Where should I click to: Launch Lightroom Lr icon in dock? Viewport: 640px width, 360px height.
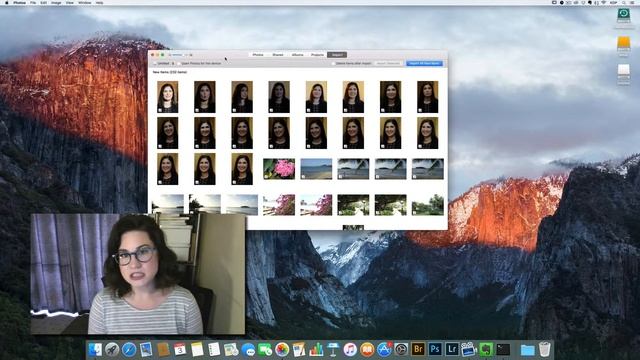pyautogui.click(x=452, y=349)
